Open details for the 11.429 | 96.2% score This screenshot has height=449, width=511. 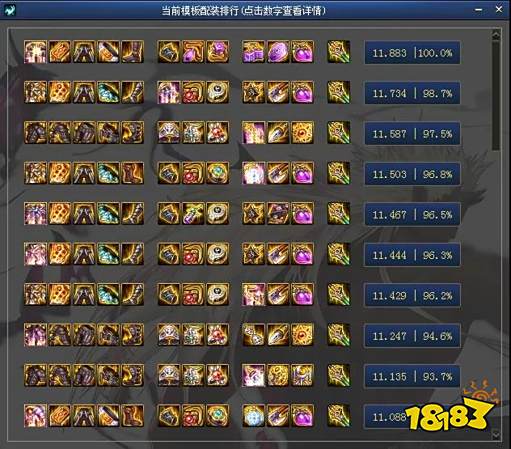[x=412, y=295]
